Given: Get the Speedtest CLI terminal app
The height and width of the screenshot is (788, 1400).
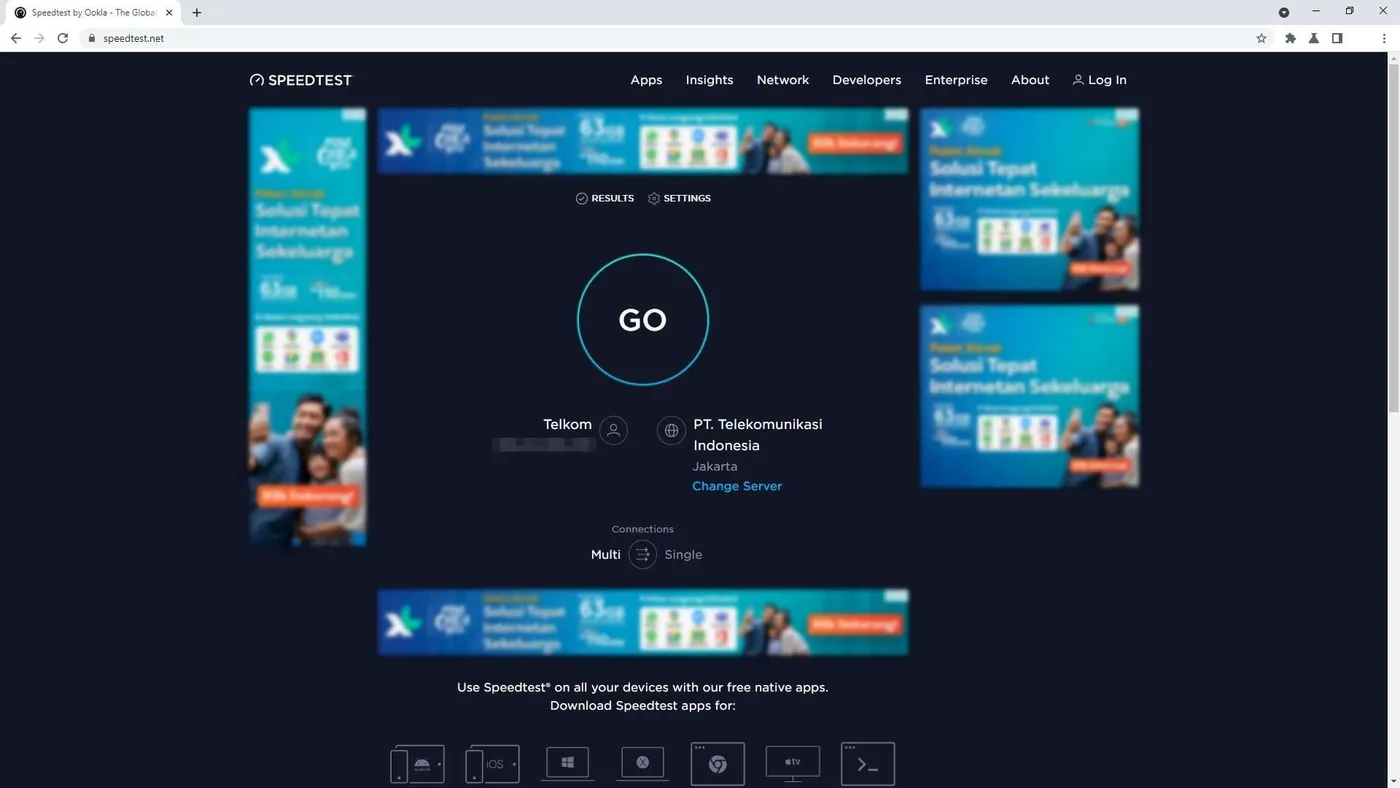Looking at the screenshot, I should coord(868,764).
